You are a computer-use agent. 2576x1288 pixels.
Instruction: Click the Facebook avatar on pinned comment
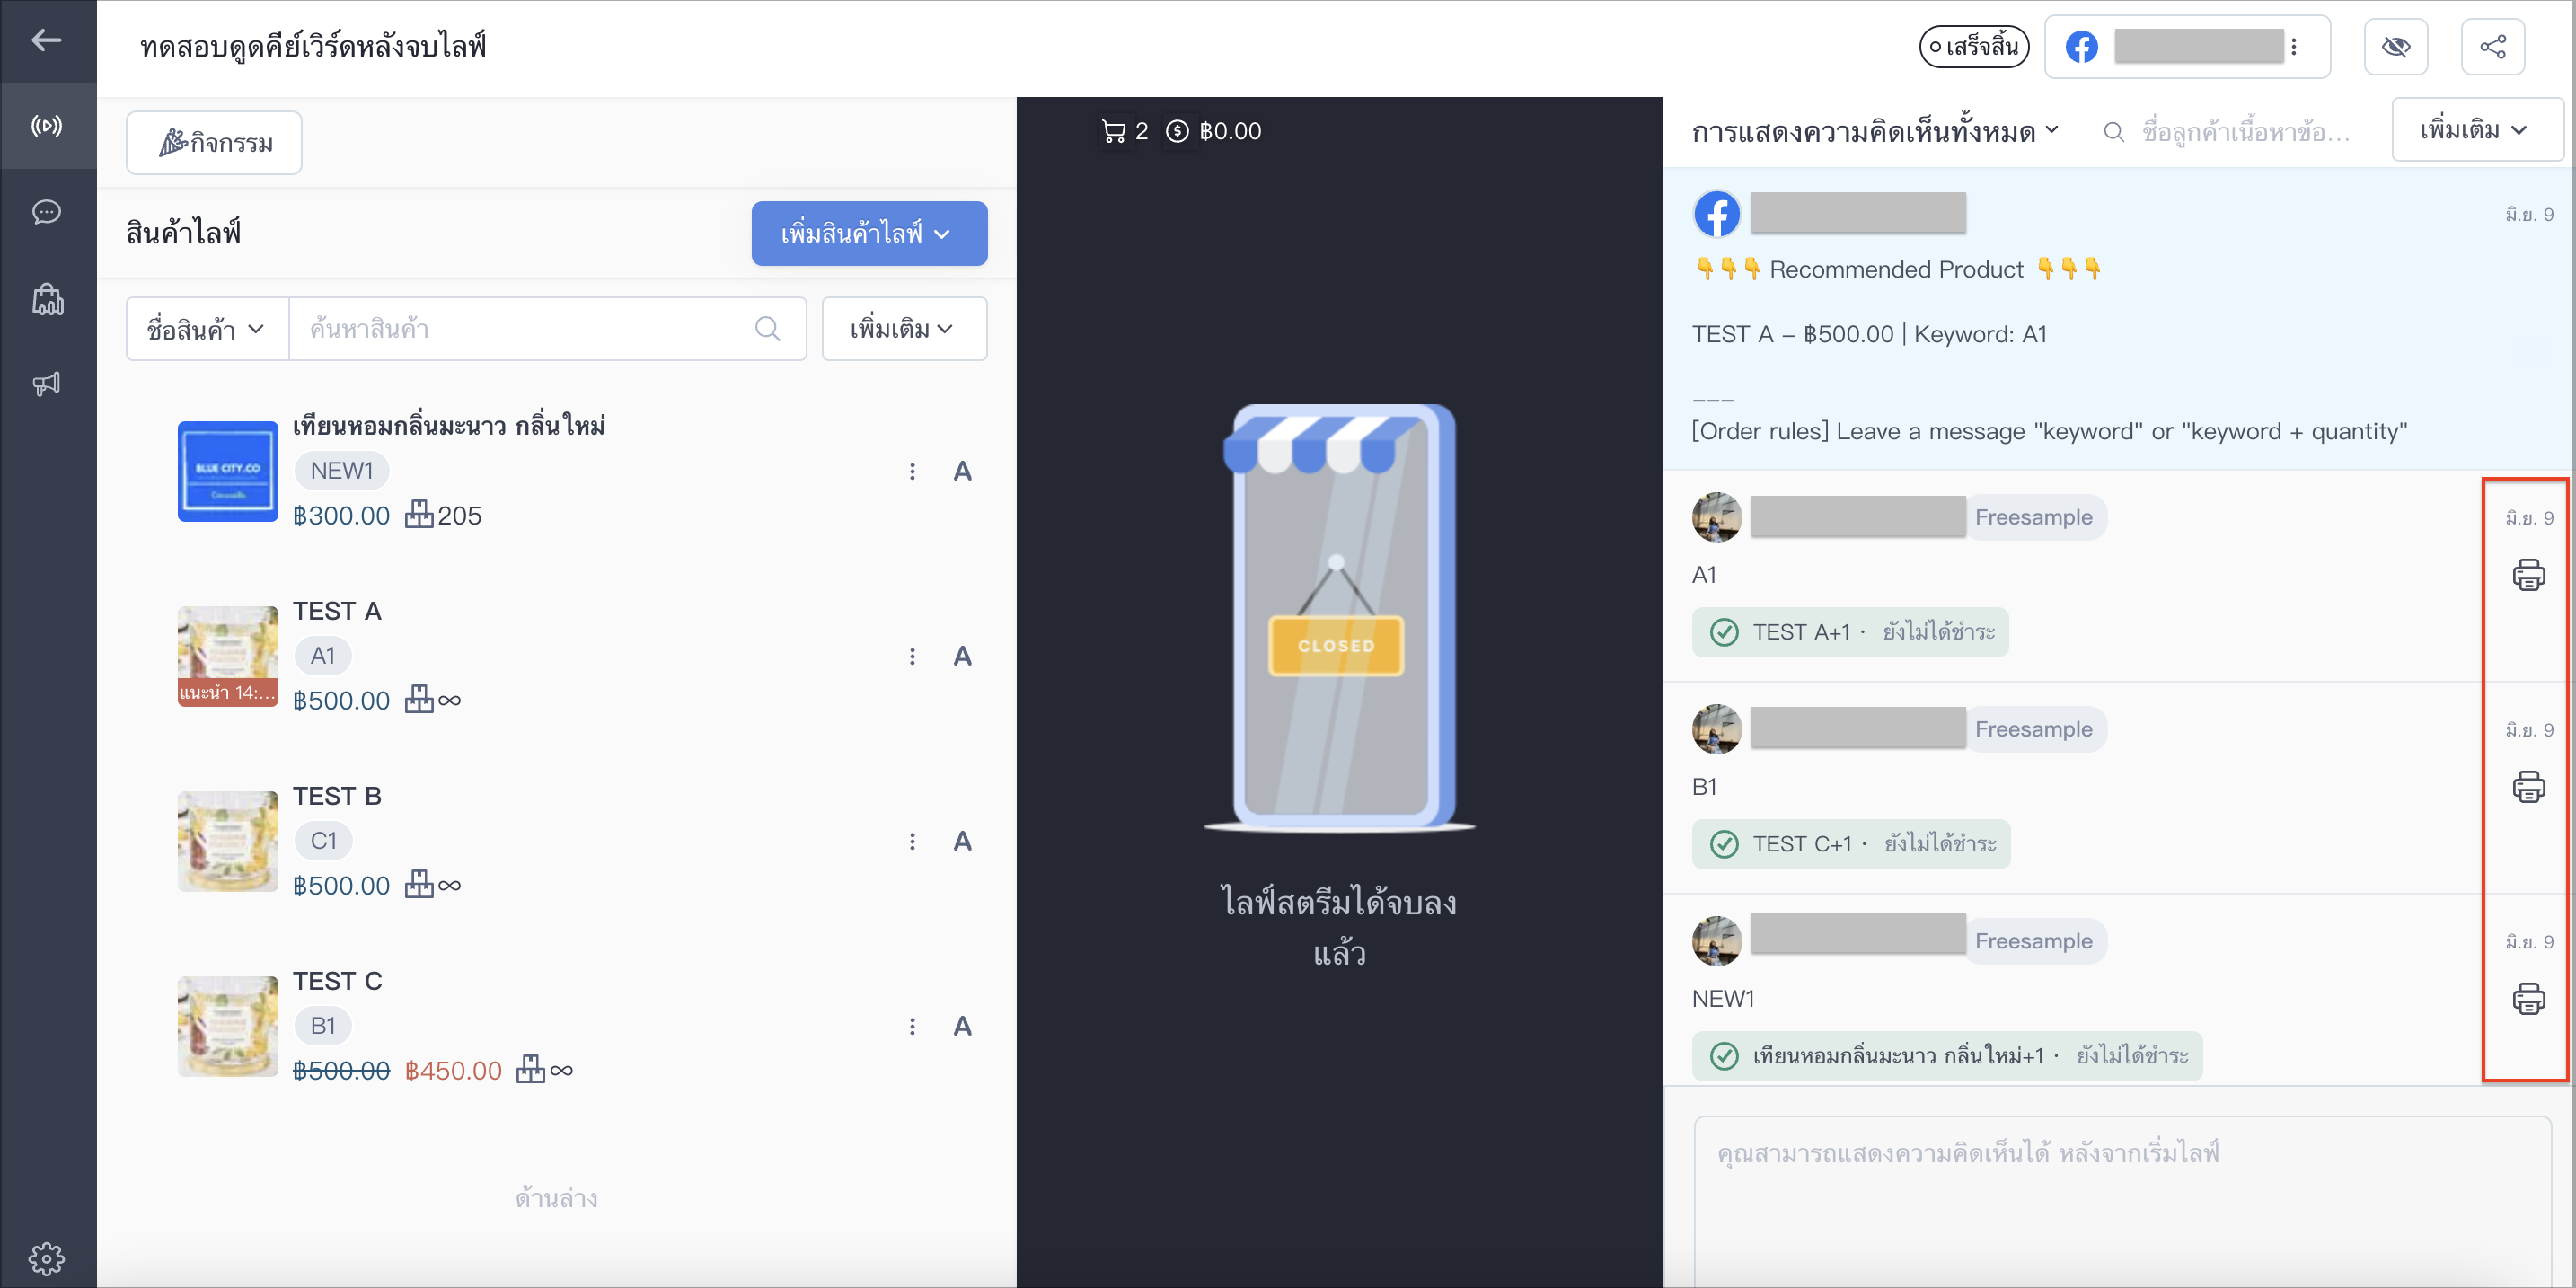pos(1717,213)
